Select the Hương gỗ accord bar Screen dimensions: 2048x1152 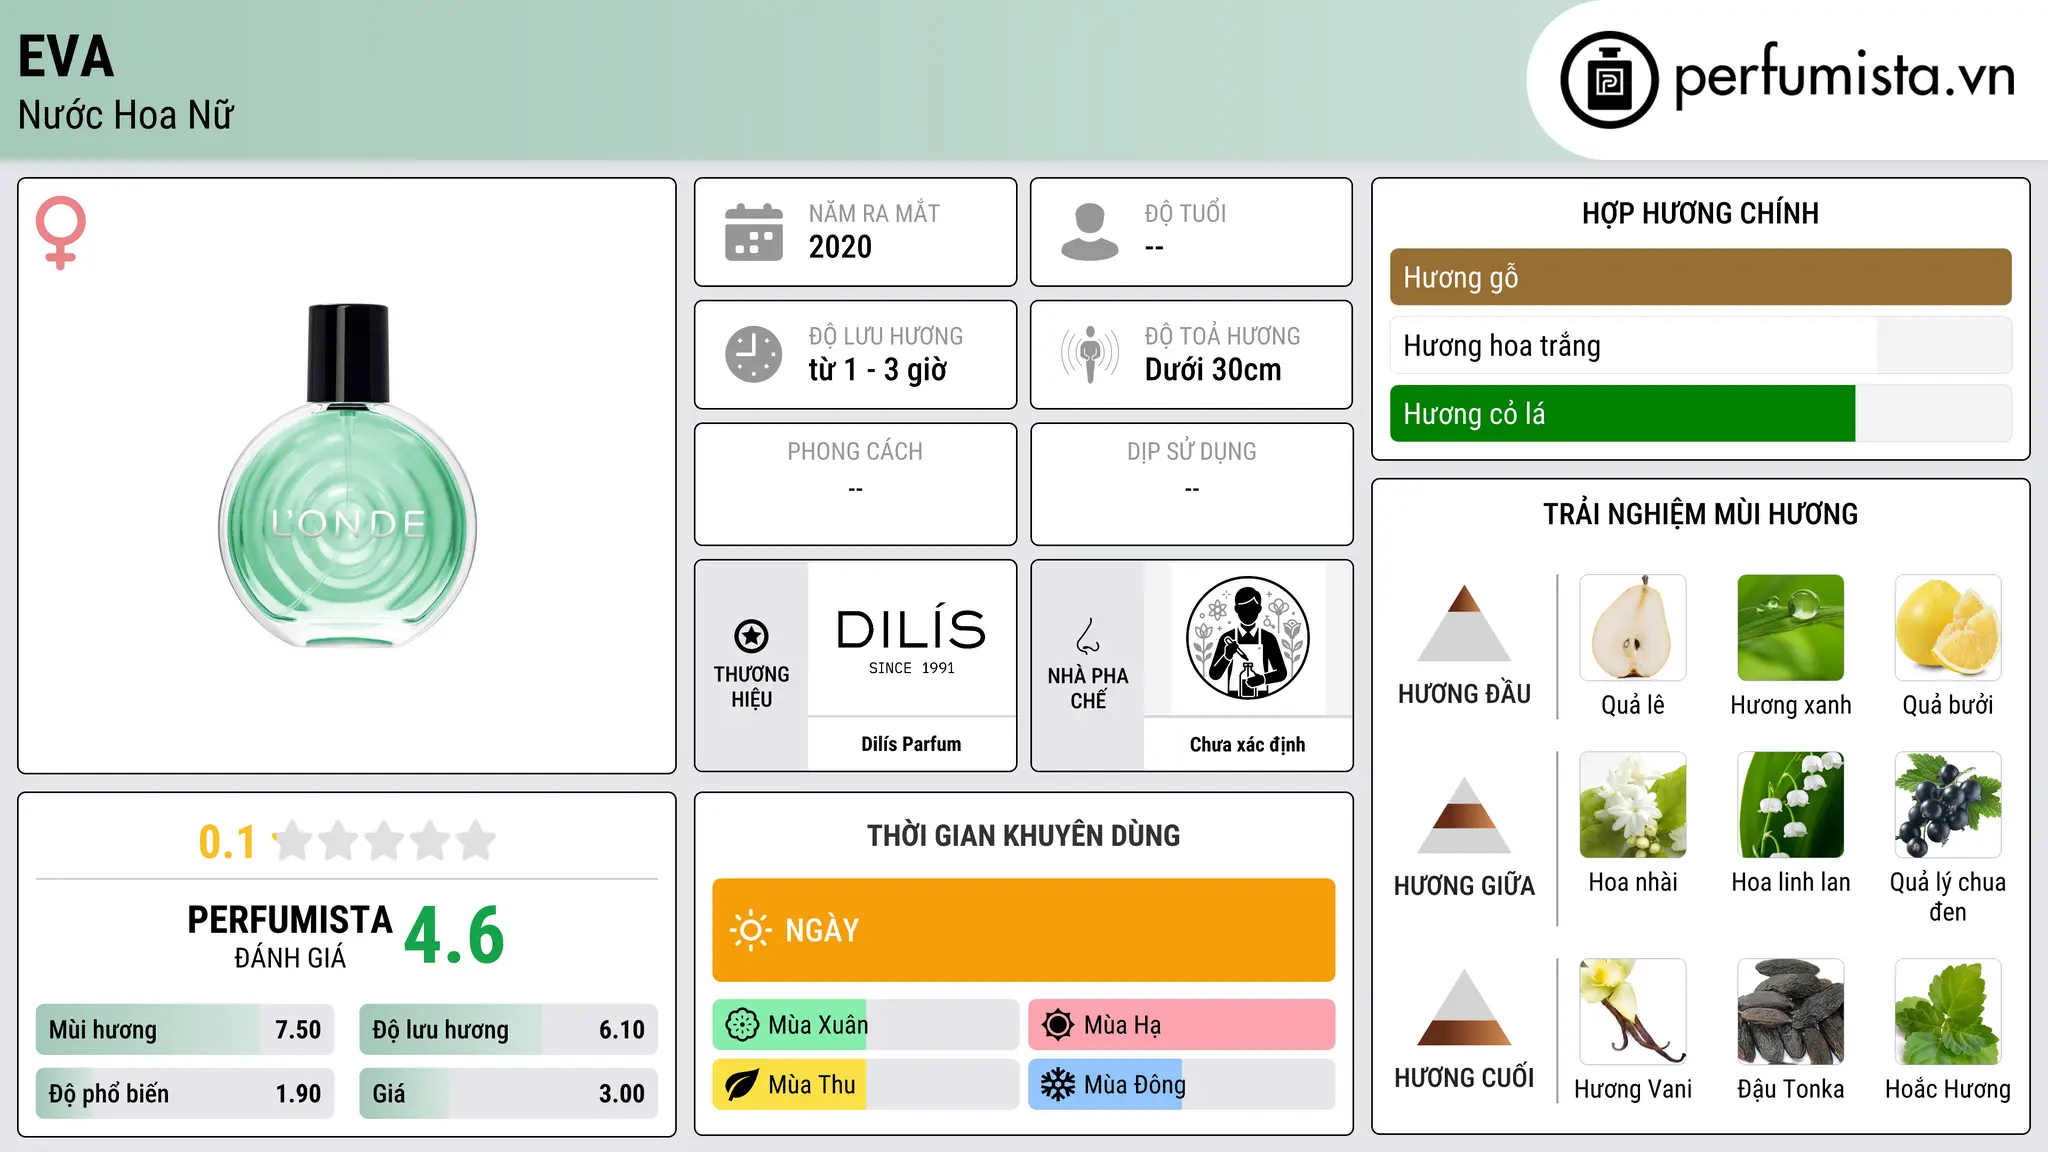1700,277
